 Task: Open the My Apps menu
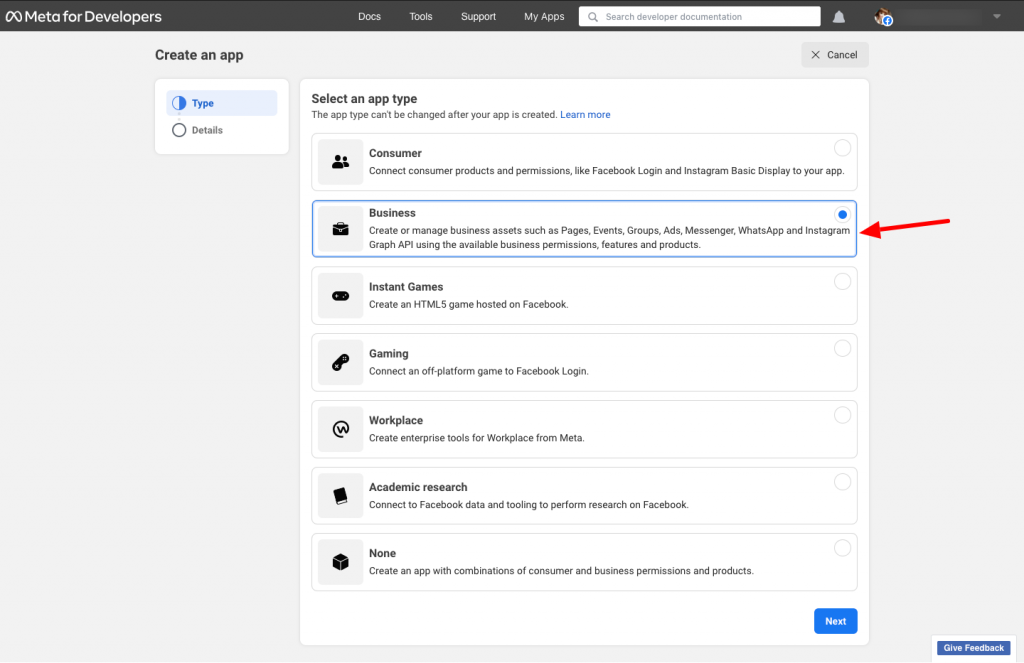(544, 17)
